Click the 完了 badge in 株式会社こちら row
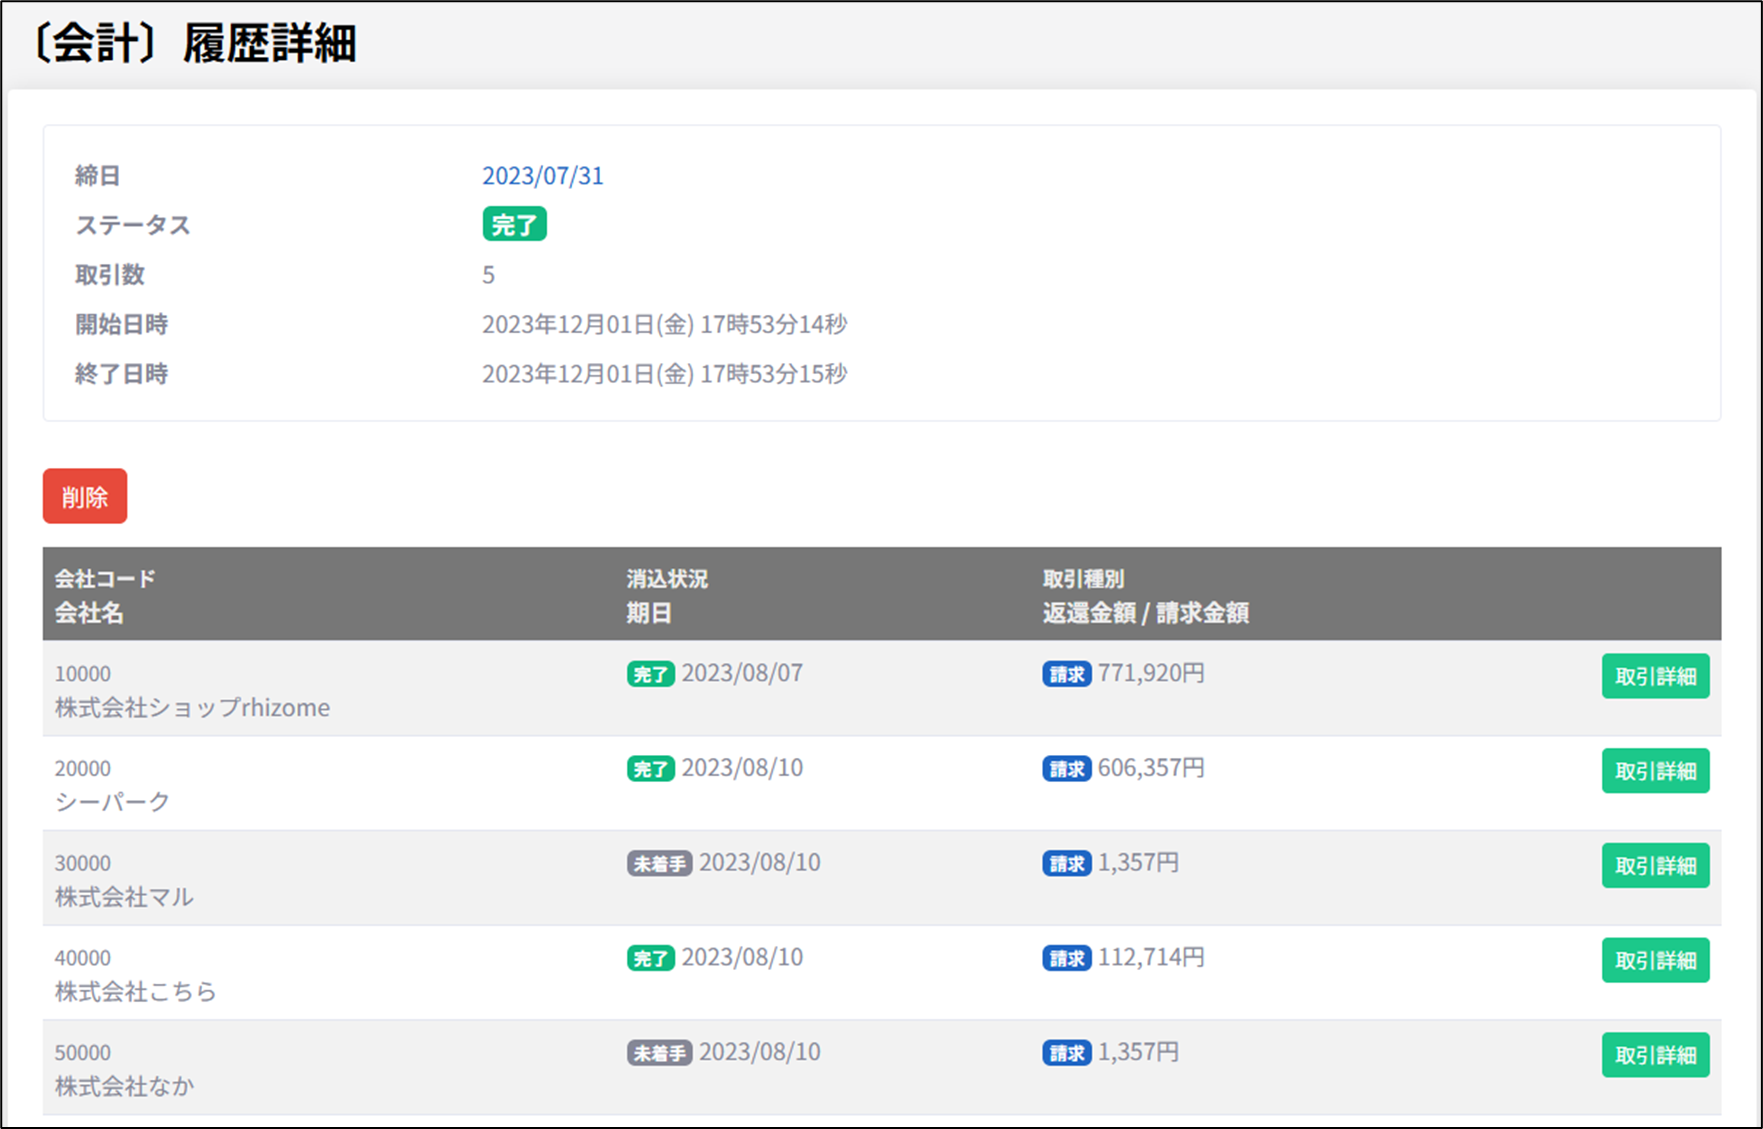The width and height of the screenshot is (1763, 1129). [650, 958]
